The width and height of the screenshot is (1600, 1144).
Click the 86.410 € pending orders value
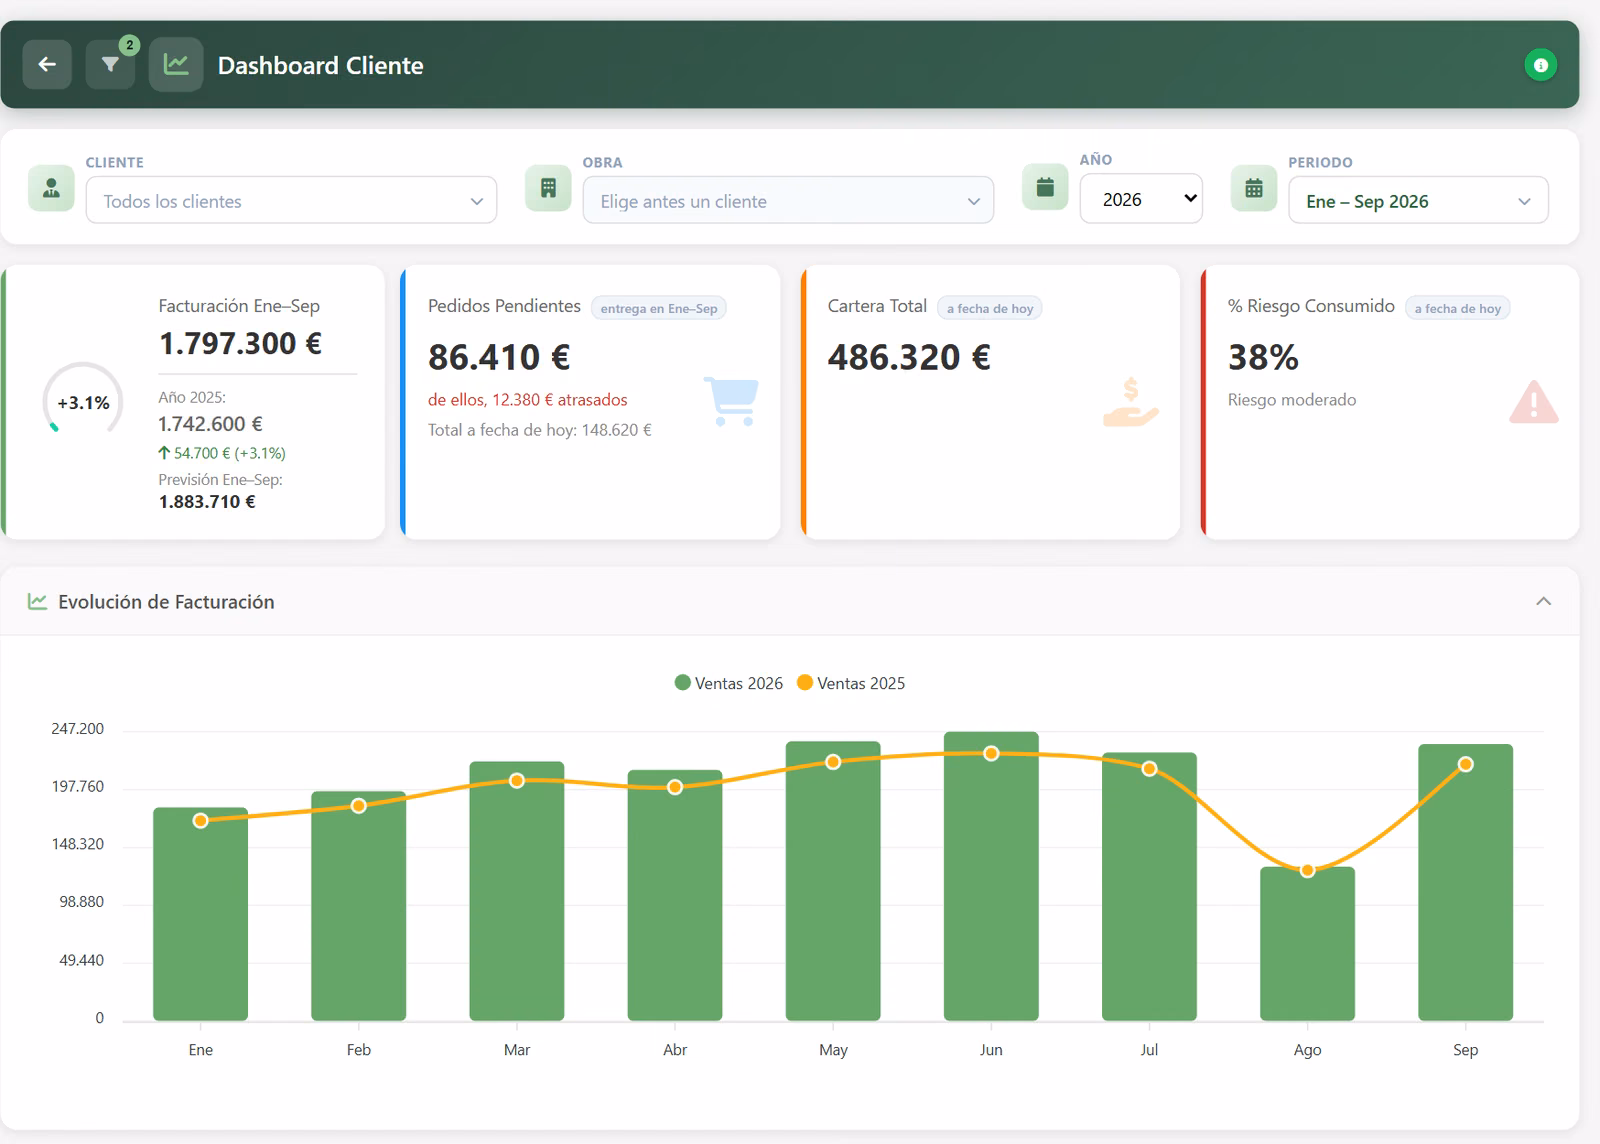coord(499,357)
